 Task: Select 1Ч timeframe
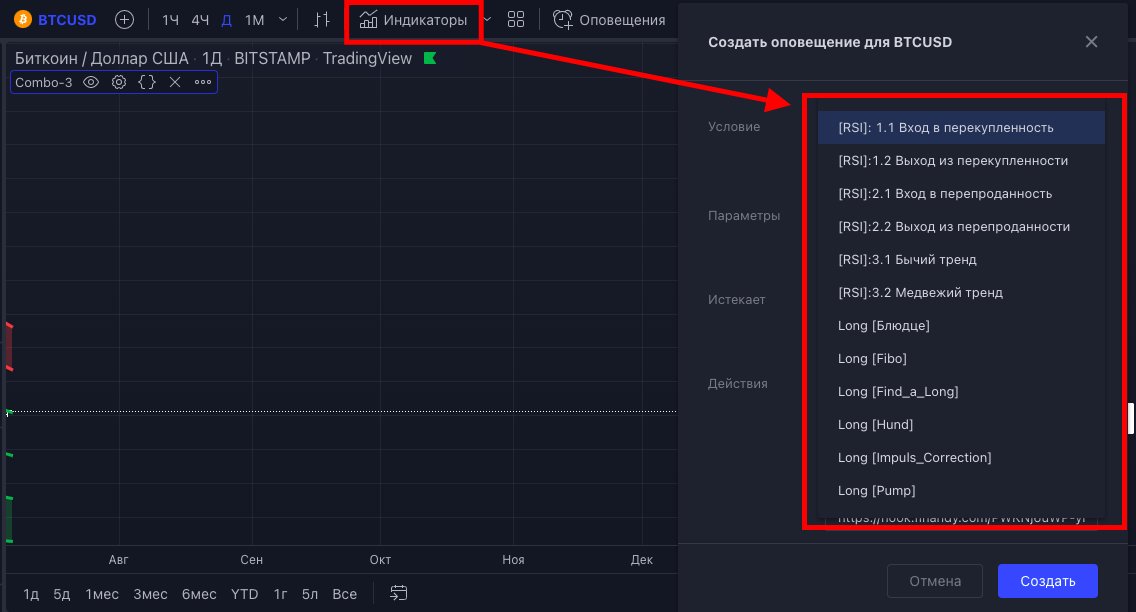[x=170, y=20]
